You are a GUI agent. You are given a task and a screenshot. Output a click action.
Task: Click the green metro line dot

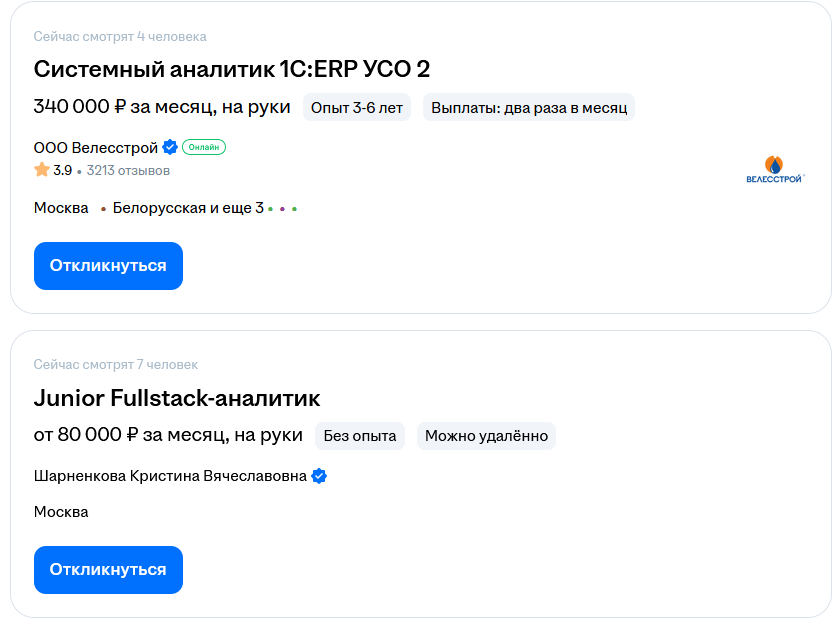coord(270,208)
